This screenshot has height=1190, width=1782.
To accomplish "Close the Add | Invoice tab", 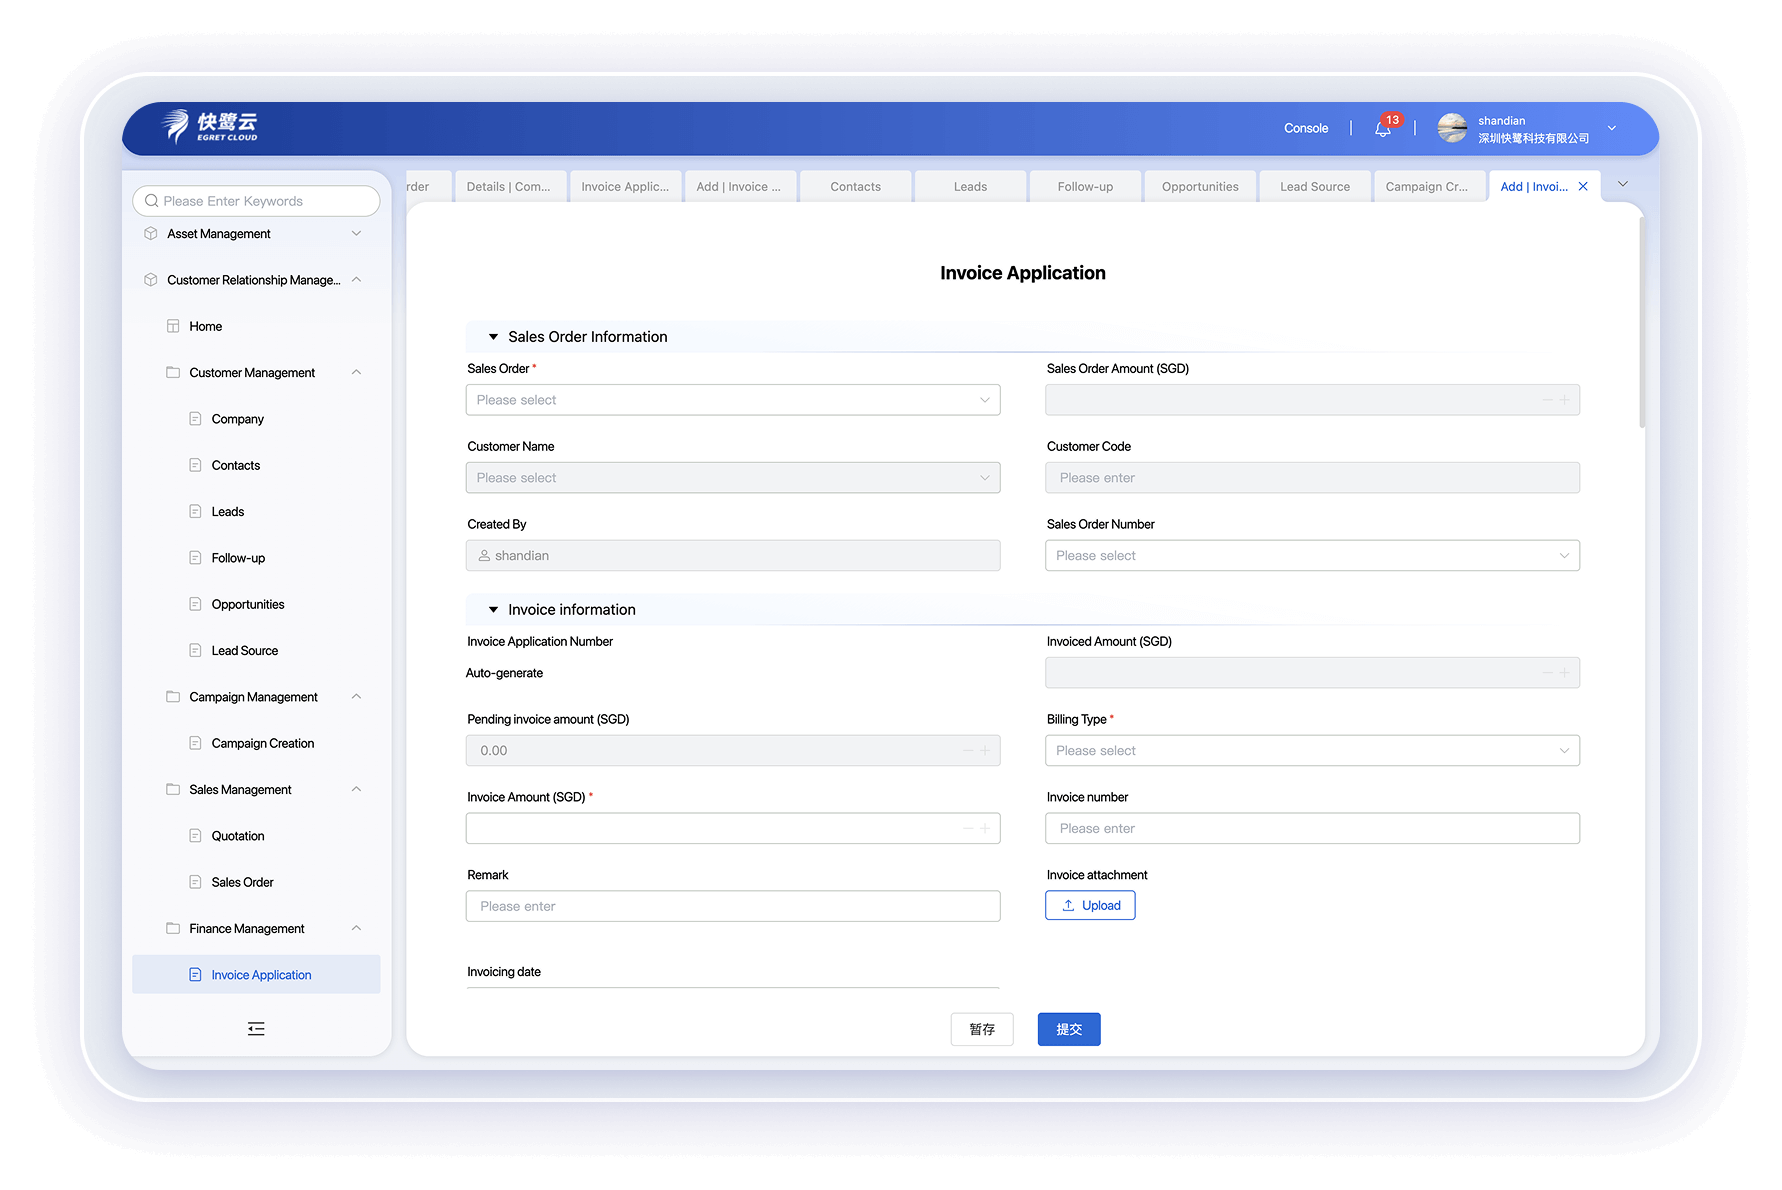I will tap(1583, 186).
